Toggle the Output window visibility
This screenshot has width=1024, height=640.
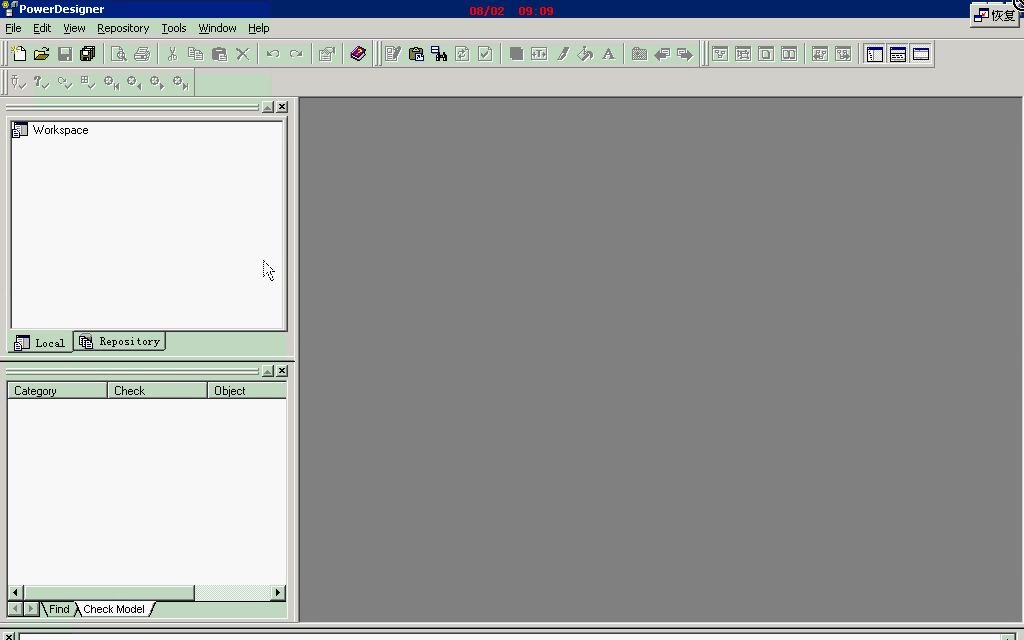898,53
